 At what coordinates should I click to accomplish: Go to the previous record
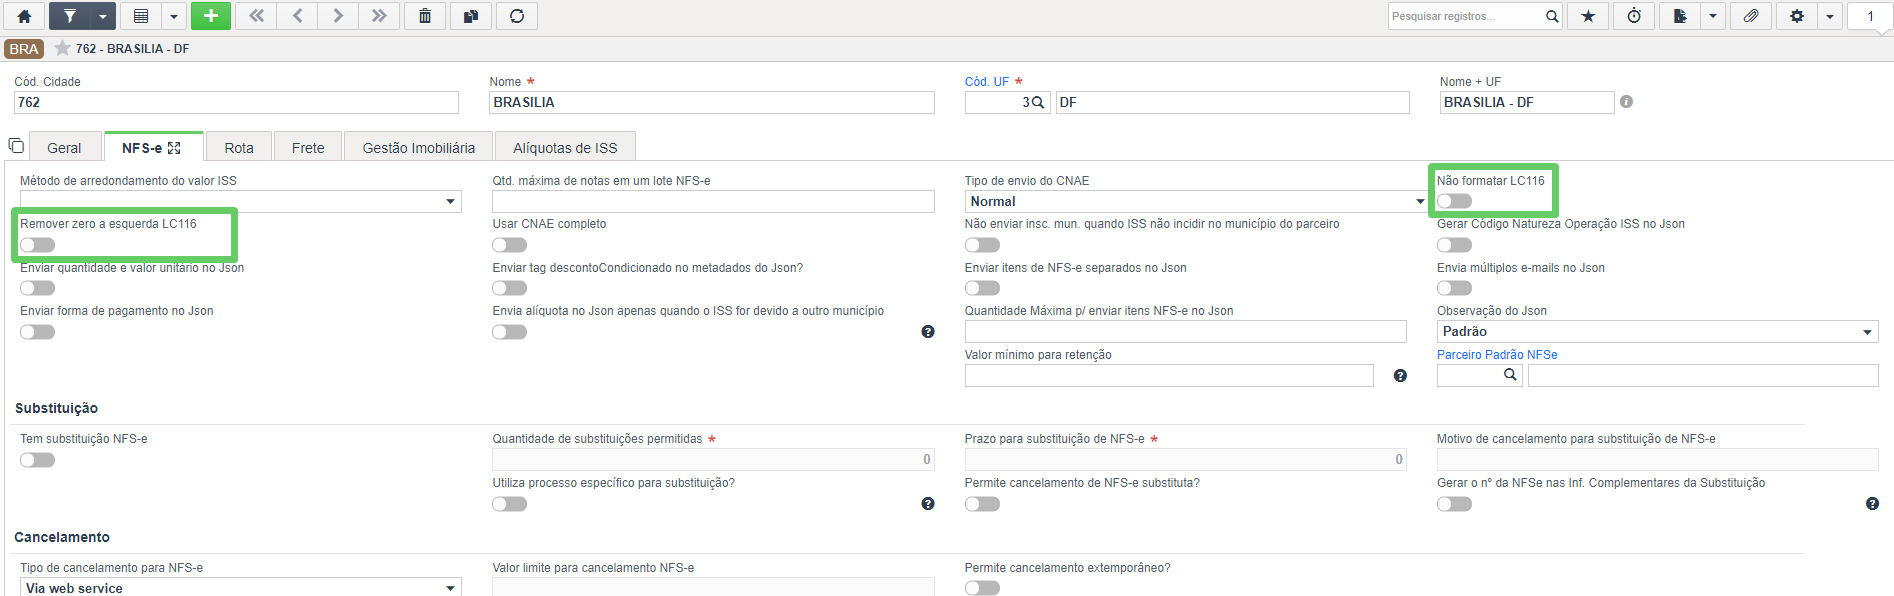coord(298,16)
